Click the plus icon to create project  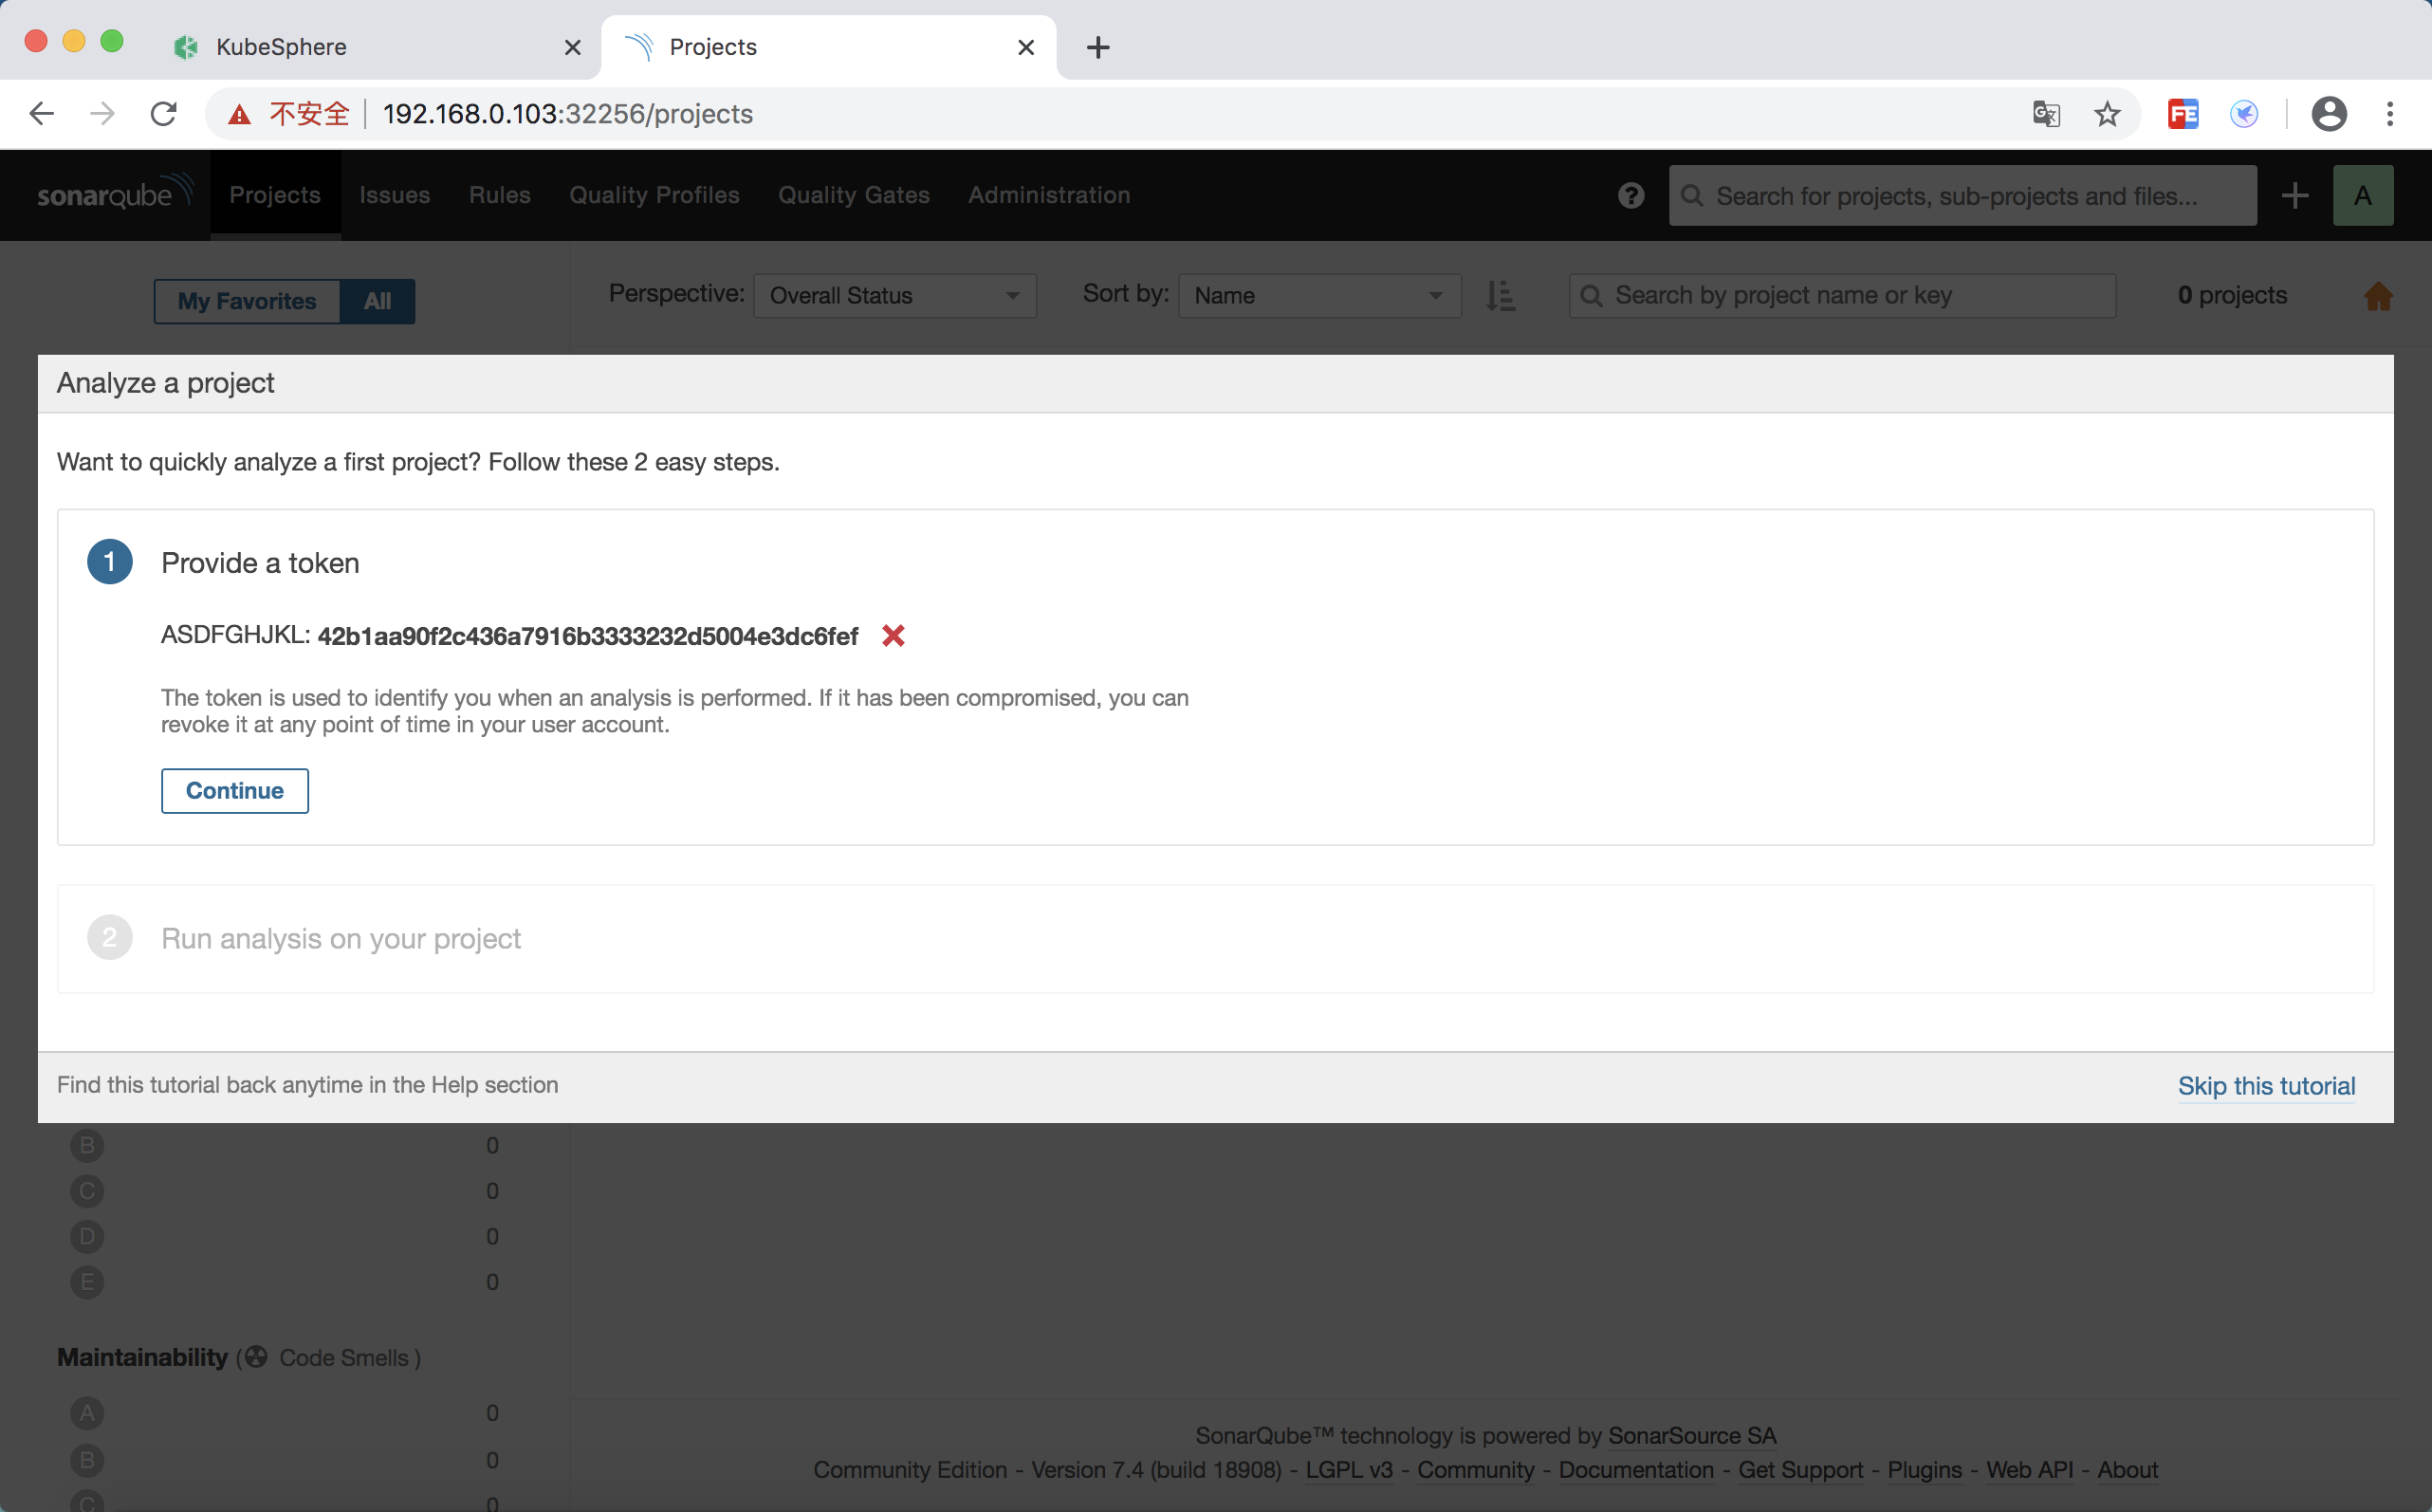[2295, 195]
